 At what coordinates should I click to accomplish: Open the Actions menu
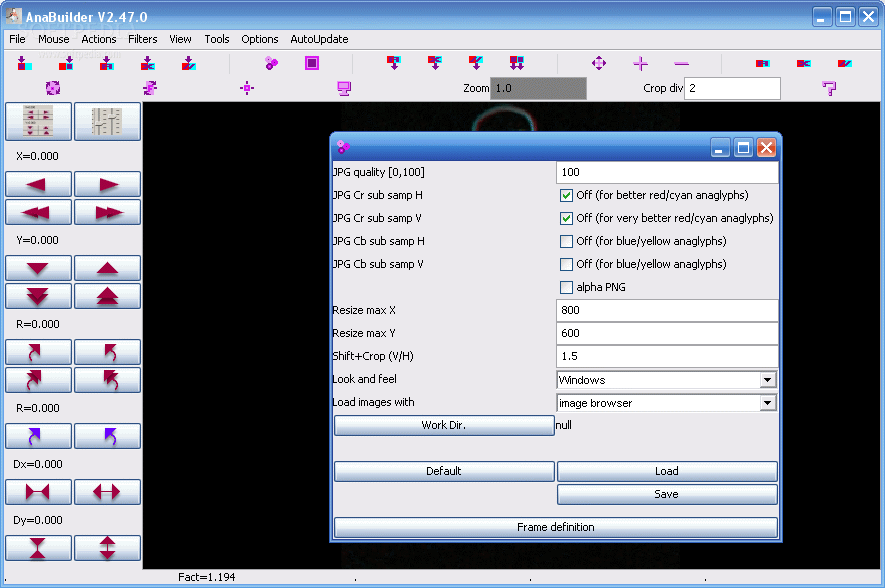coord(99,39)
